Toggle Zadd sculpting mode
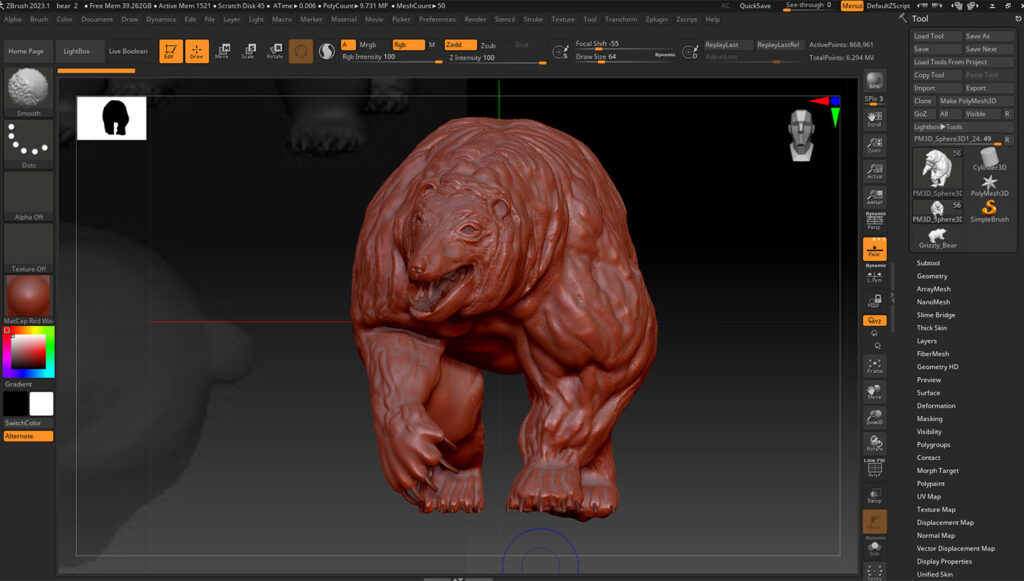 click(463, 44)
